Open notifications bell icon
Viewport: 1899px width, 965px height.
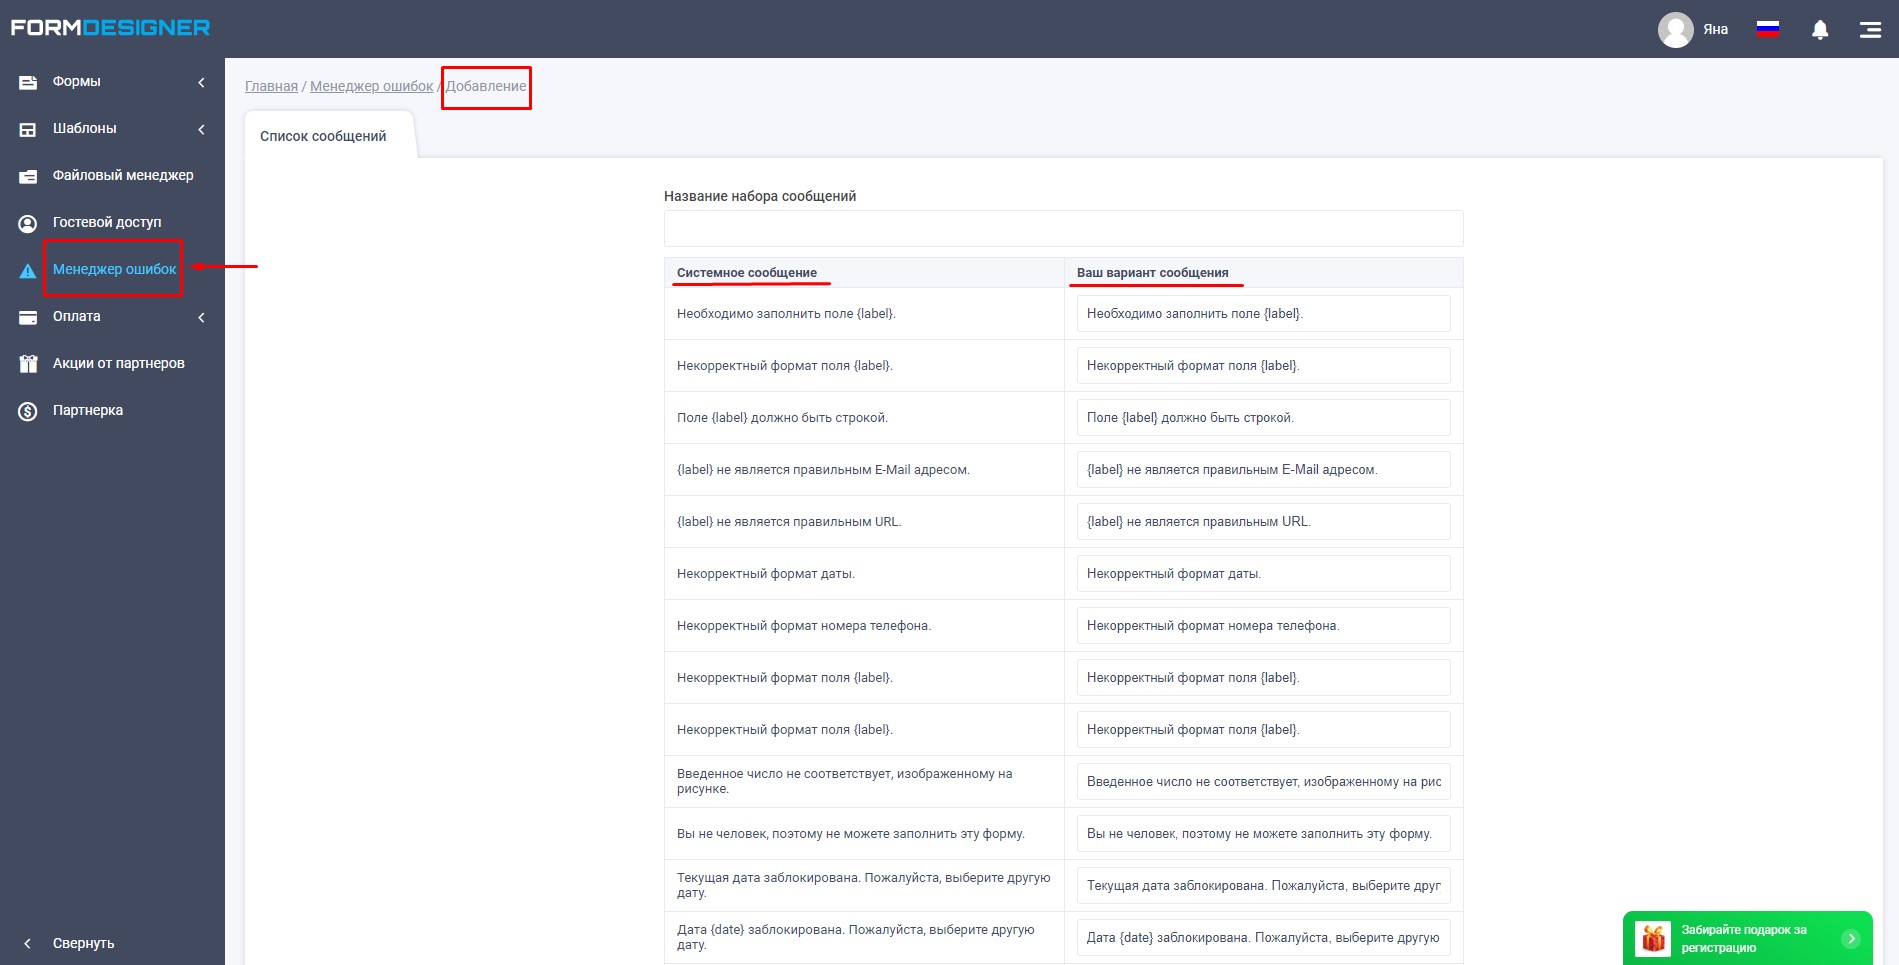click(1820, 29)
